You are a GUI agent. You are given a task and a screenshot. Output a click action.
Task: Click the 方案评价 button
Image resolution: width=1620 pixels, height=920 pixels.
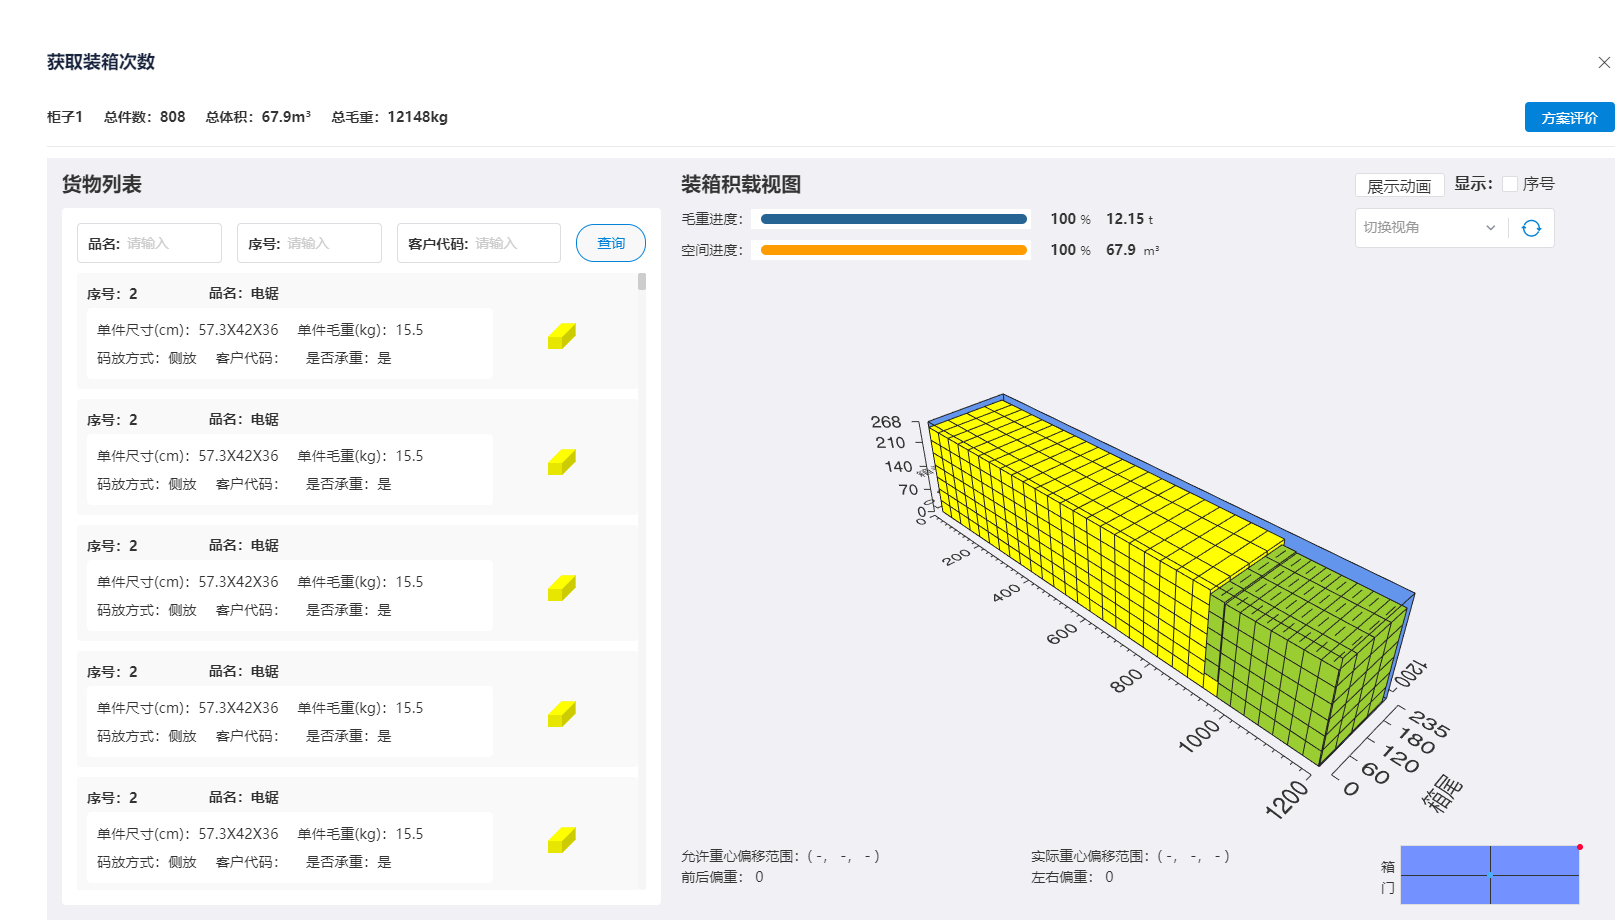coord(1569,117)
